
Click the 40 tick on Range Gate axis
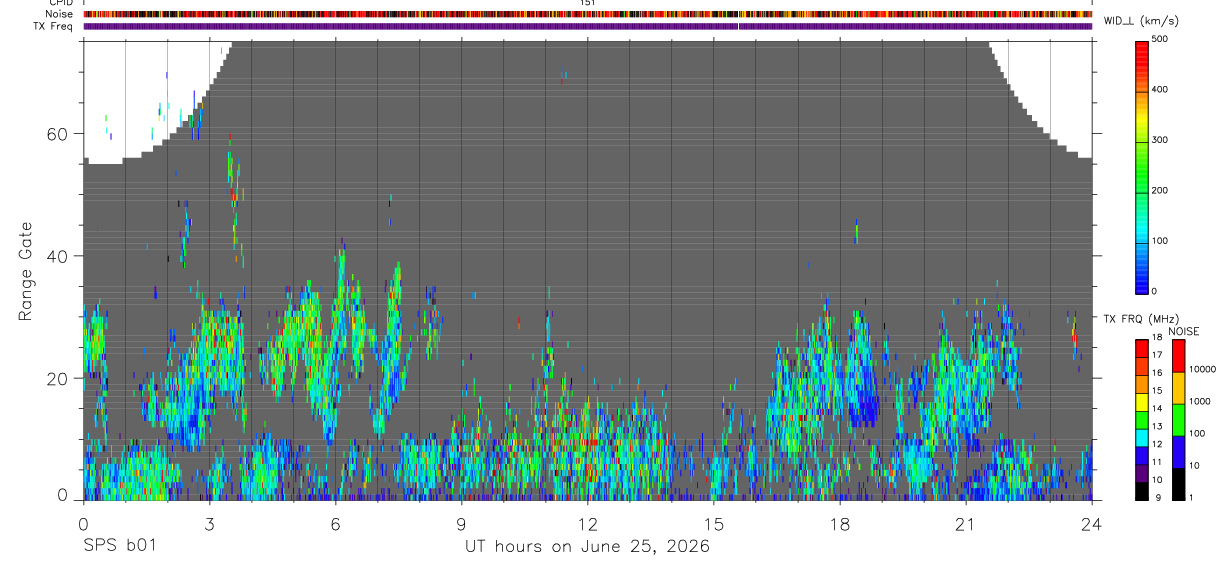point(57,256)
